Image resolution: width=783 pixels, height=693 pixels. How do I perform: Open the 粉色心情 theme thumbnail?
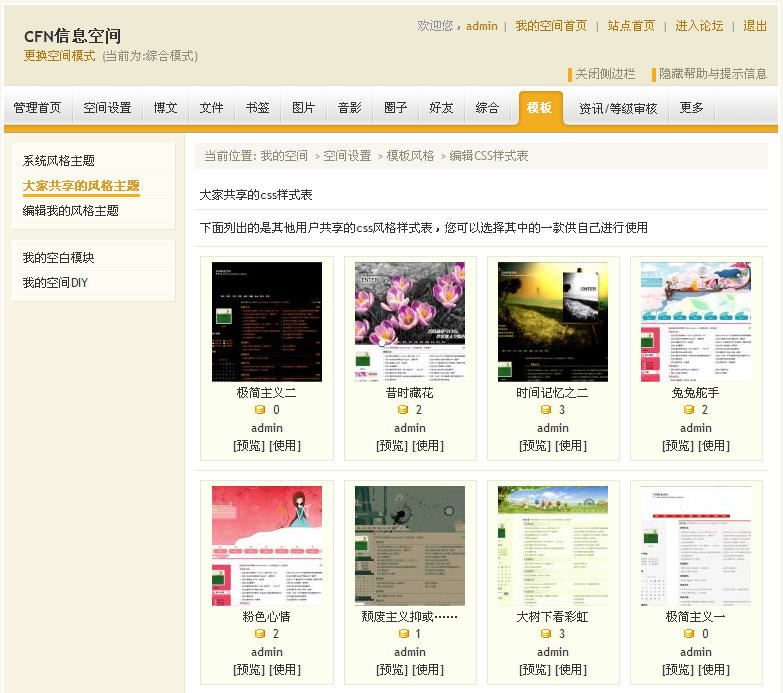tap(267, 545)
